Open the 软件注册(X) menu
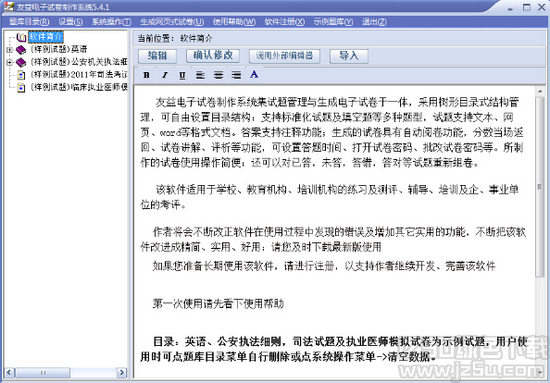The width and height of the screenshot is (550, 383). 284,22
